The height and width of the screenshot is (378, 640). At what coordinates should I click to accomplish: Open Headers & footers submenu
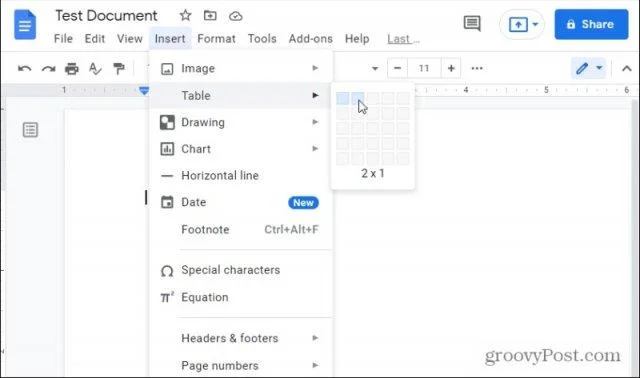[241, 338]
